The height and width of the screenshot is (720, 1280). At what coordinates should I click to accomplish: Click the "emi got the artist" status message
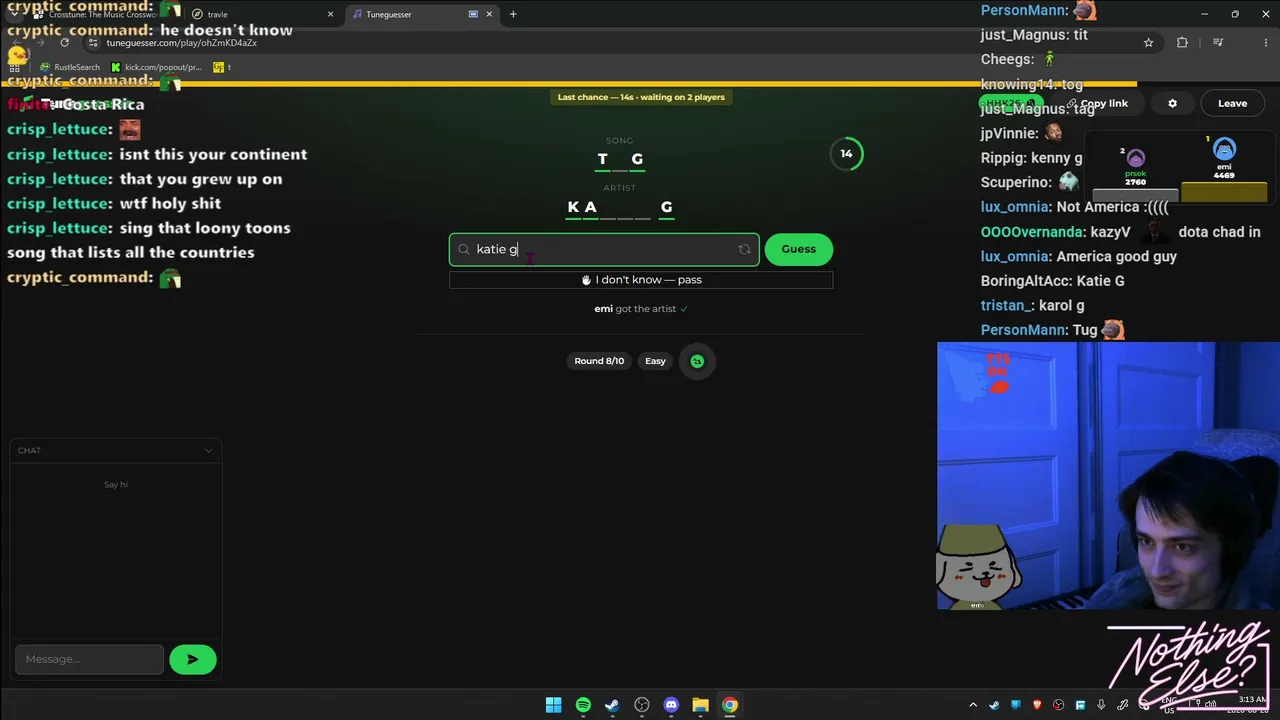[641, 309]
